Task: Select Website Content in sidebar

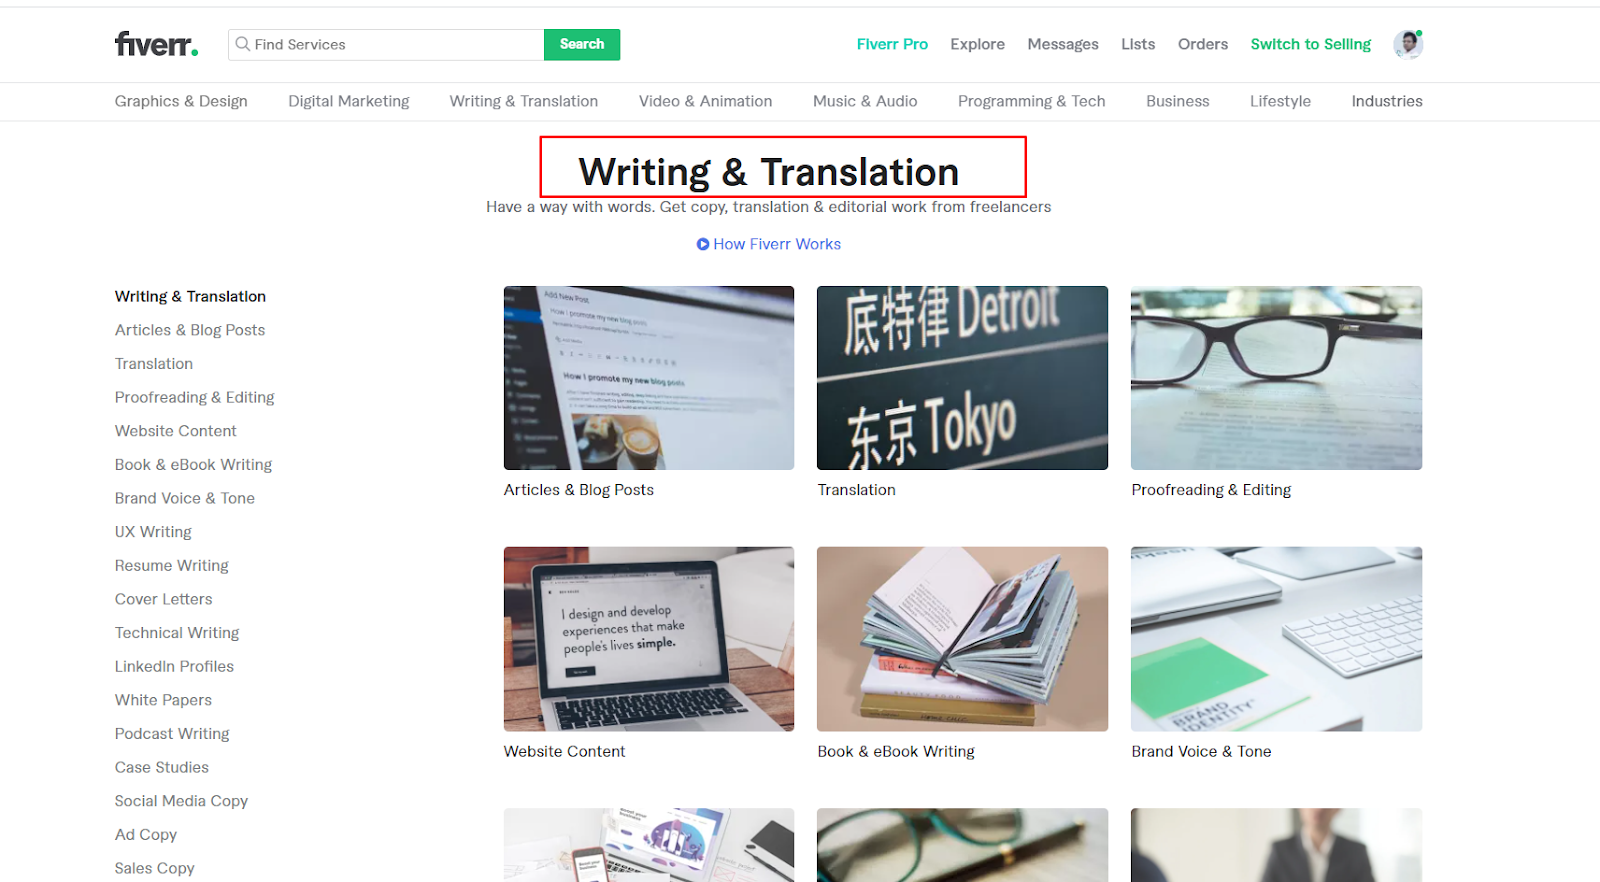Action: coord(176,431)
